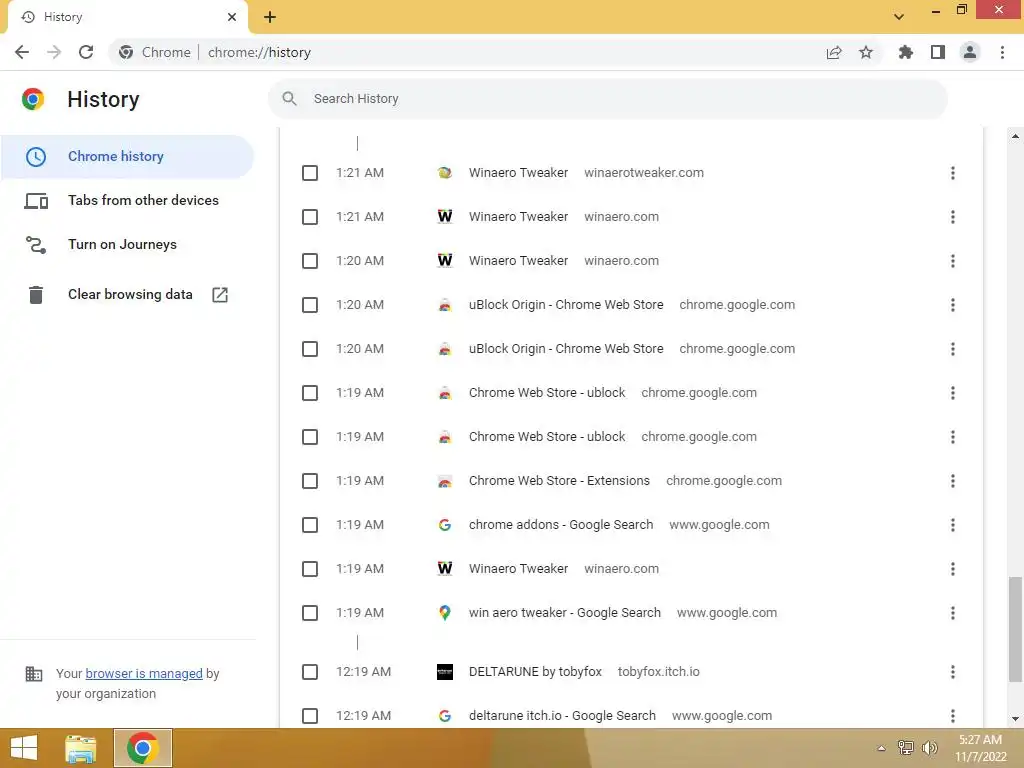Open win aero tweaker - Google Search link

tap(565, 613)
